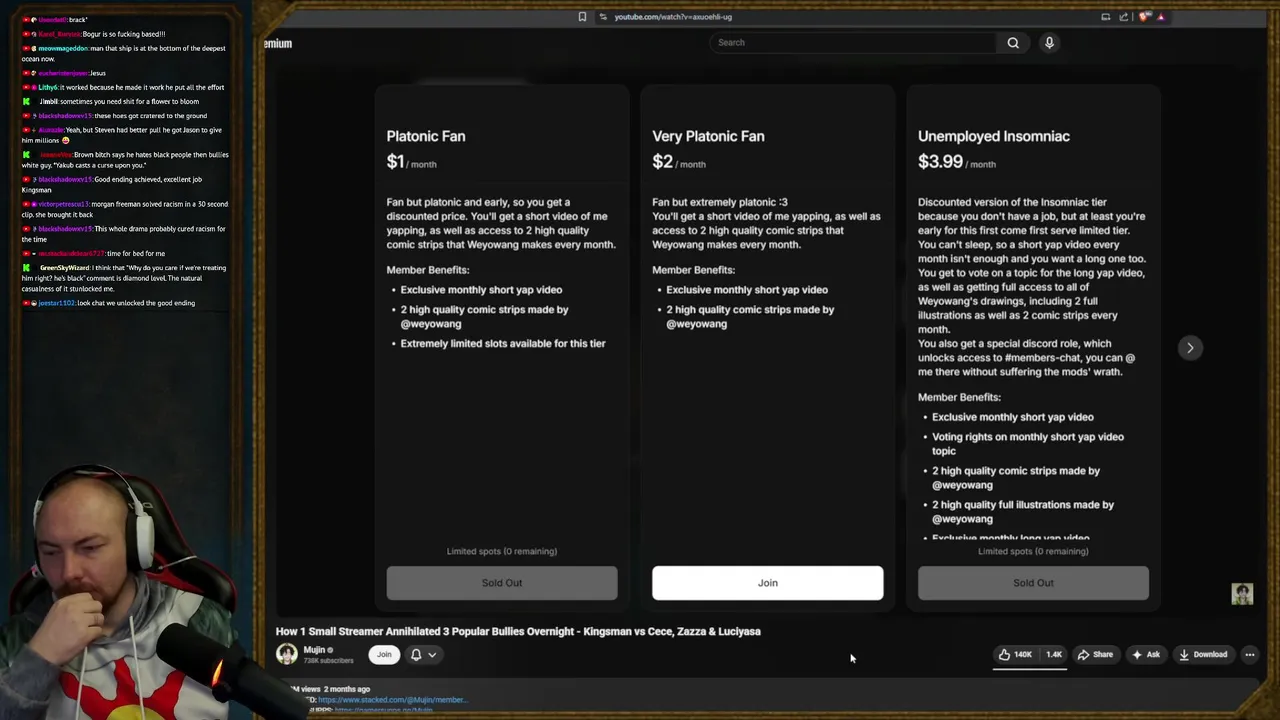Click the Ask AI sparkle button

point(1146,654)
